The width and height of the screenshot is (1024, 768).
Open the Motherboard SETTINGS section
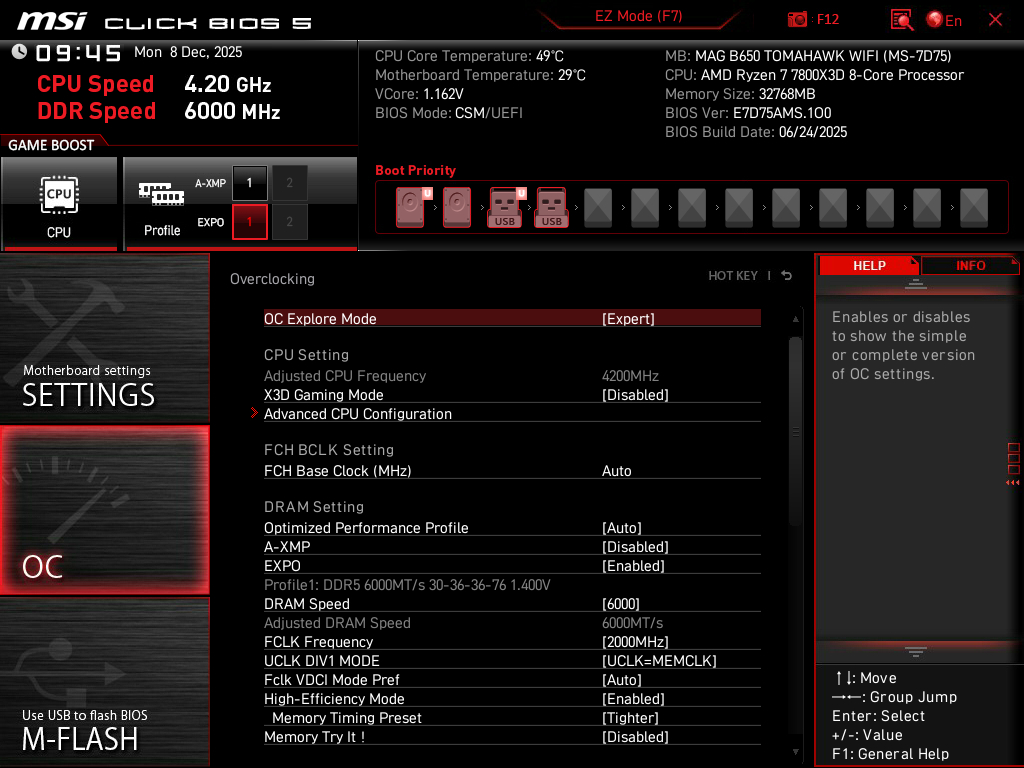104,338
